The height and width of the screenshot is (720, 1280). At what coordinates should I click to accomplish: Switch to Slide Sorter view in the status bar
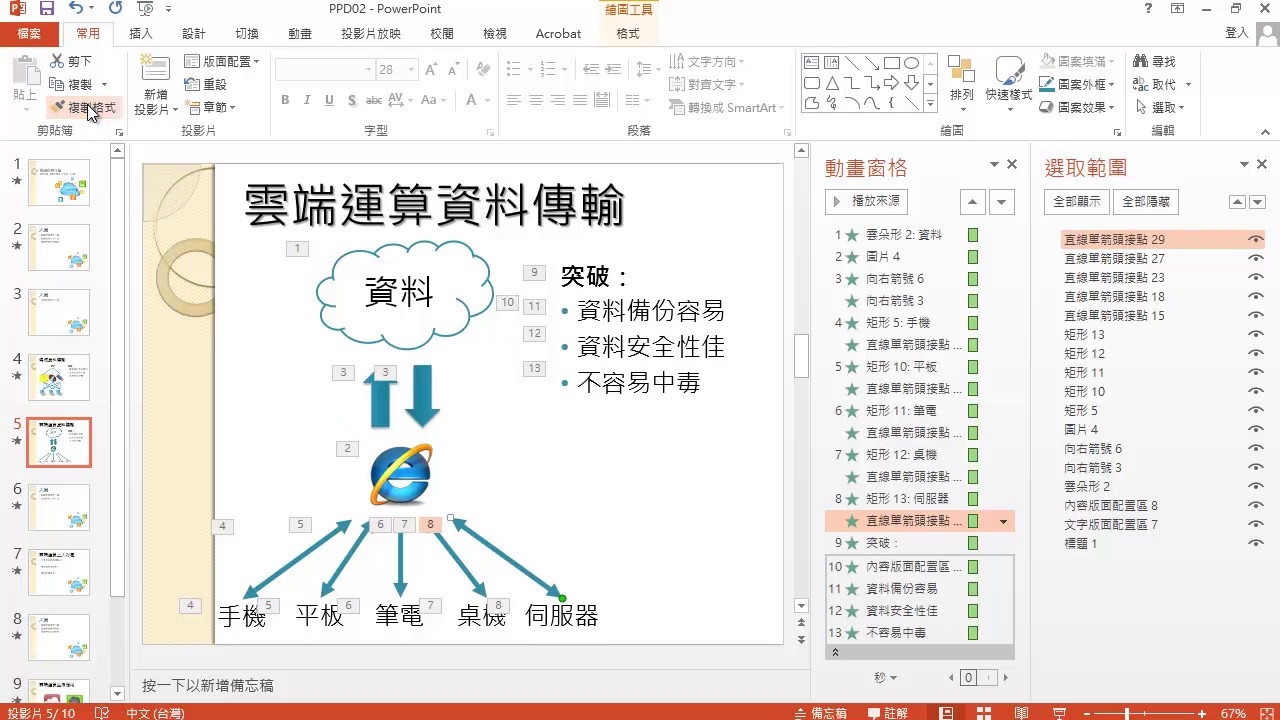pyautogui.click(x=983, y=713)
